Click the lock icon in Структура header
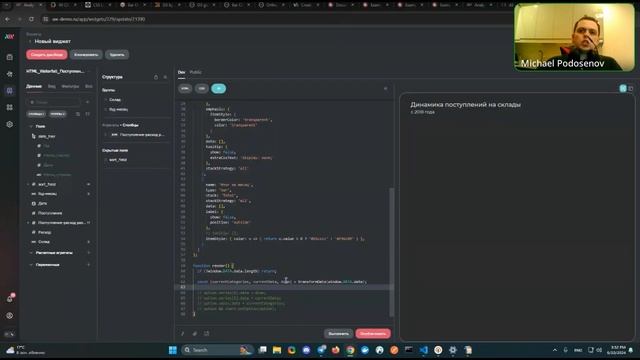Screen dimensions: 640x360 click(156, 77)
